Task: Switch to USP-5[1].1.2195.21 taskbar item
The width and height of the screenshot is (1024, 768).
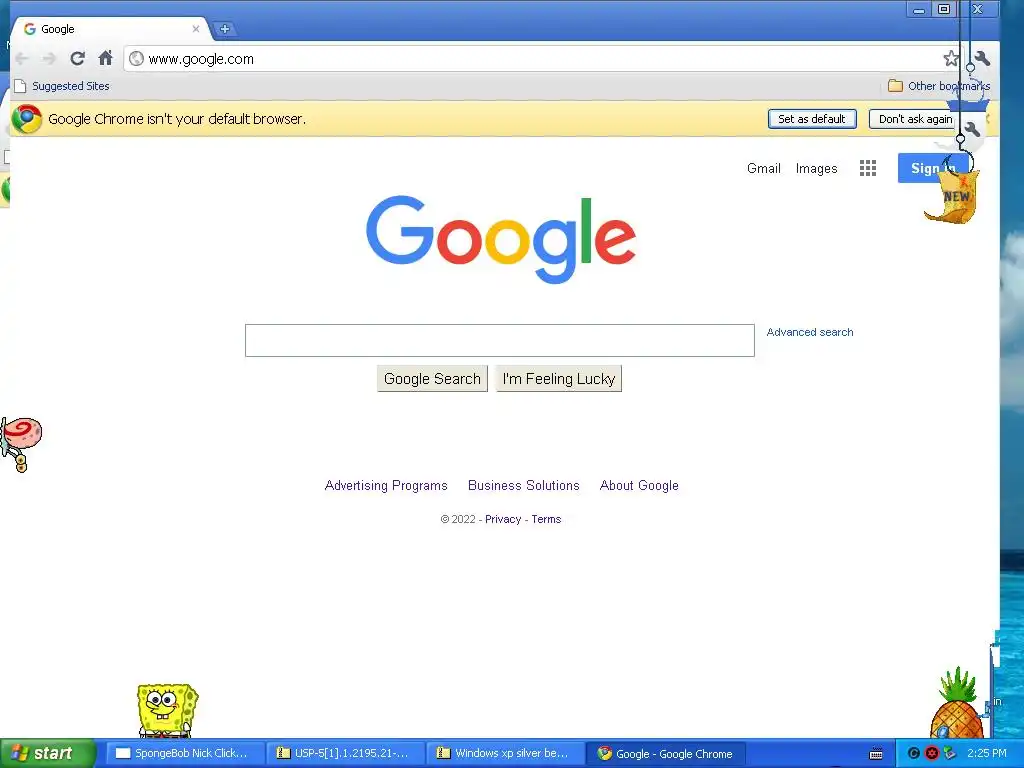Action: (x=344, y=754)
